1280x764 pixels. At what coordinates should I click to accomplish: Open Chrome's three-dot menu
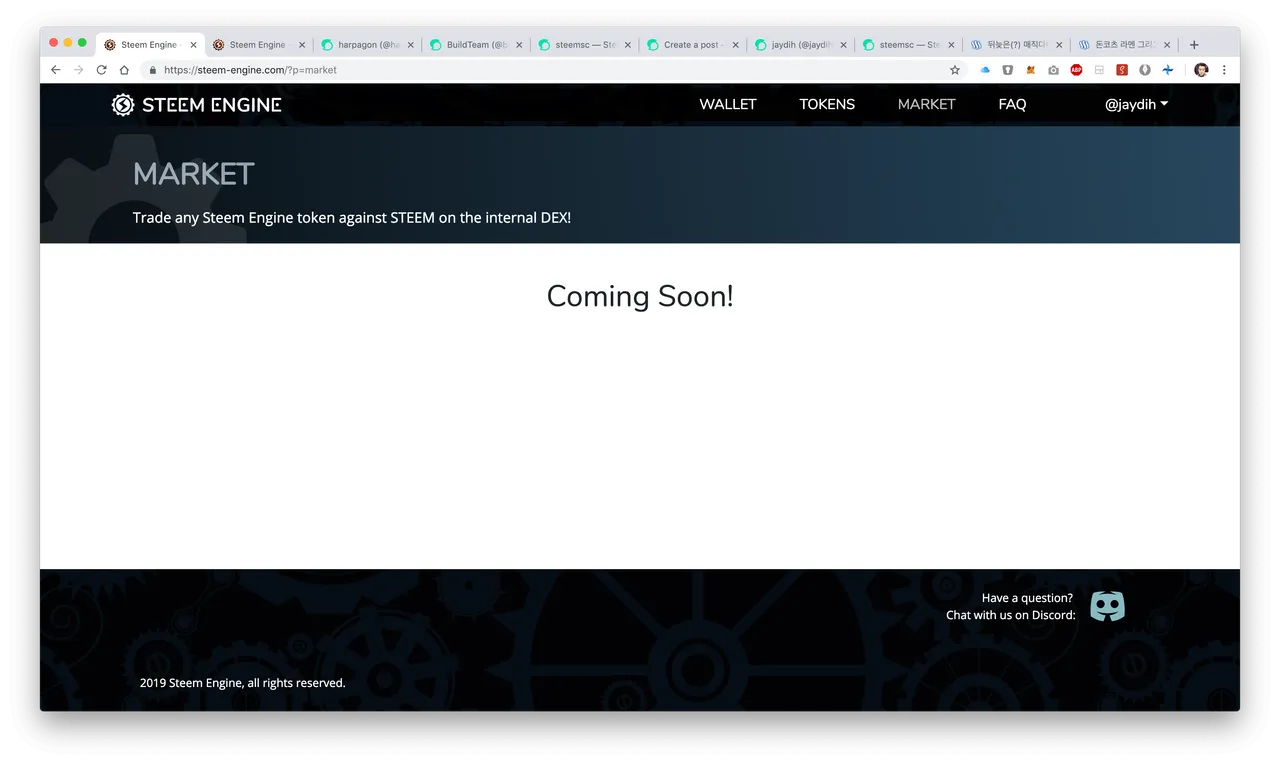click(x=1224, y=70)
